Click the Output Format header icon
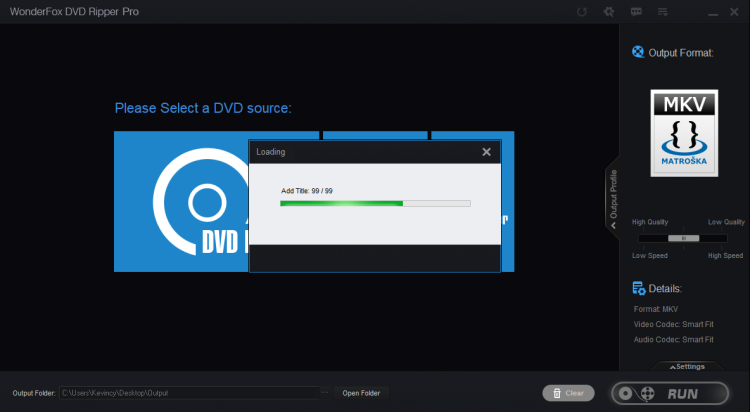 [x=638, y=52]
